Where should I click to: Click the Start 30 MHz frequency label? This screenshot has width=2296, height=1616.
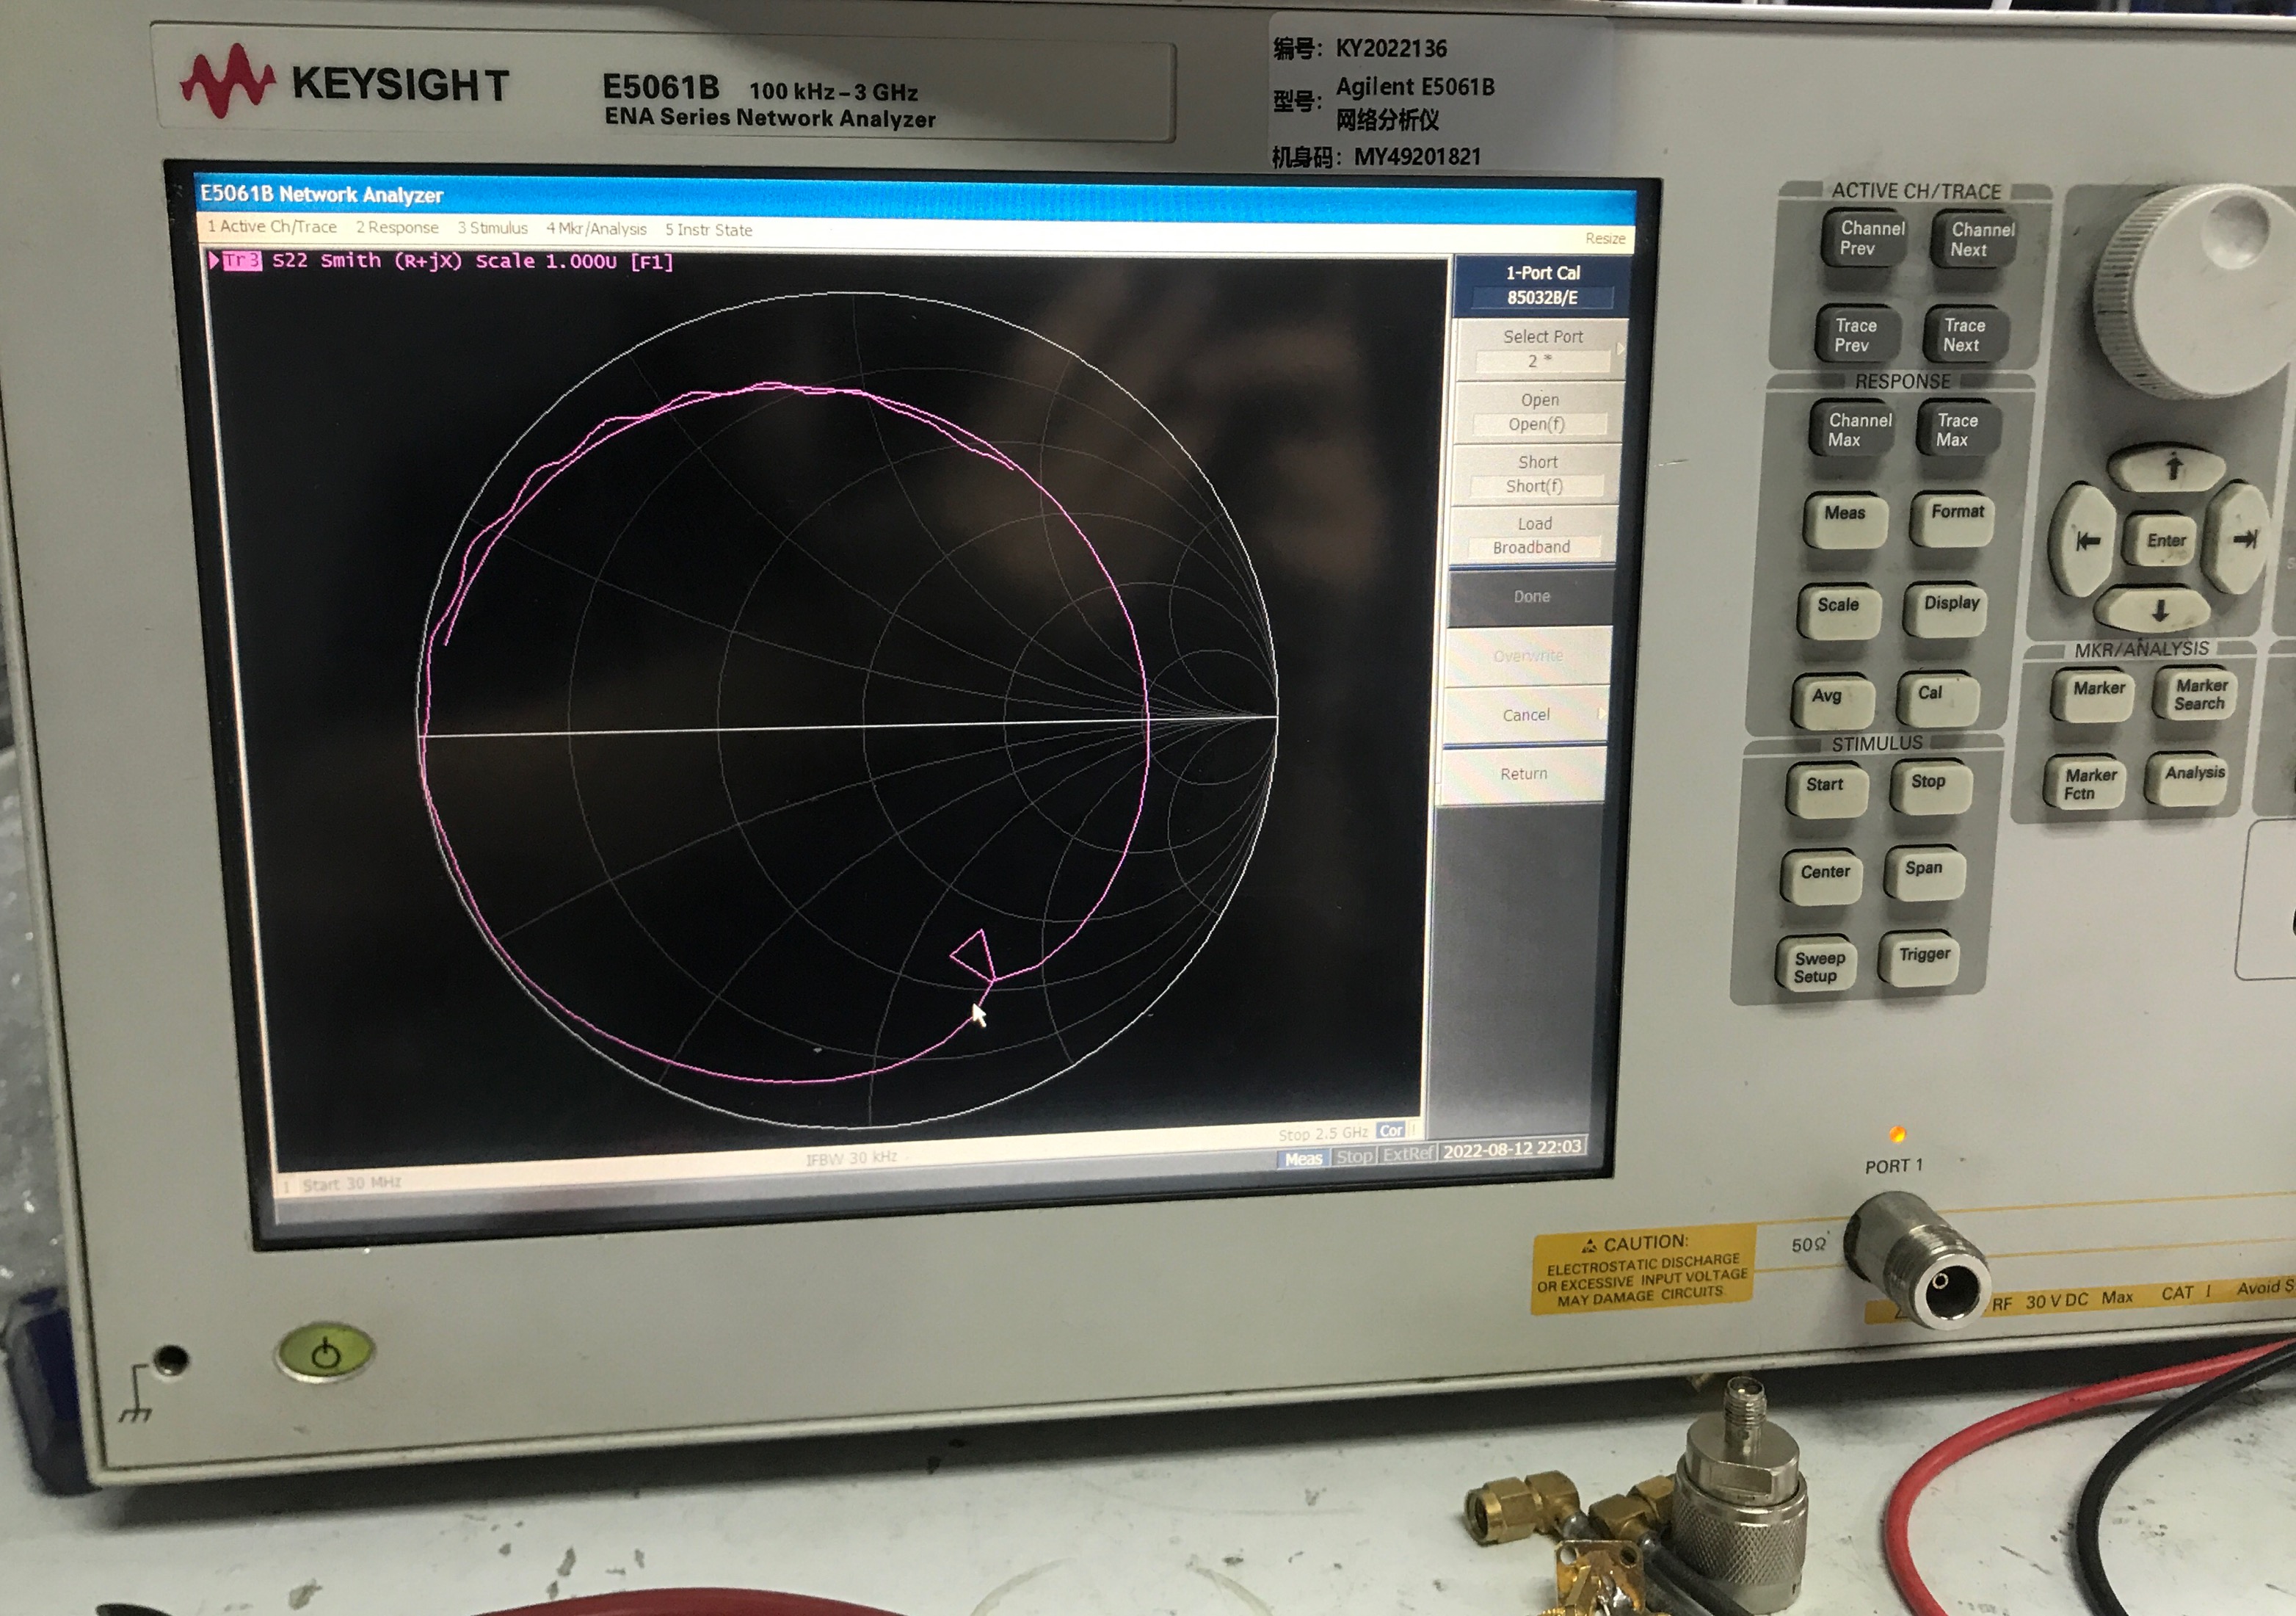[x=351, y=1184]
